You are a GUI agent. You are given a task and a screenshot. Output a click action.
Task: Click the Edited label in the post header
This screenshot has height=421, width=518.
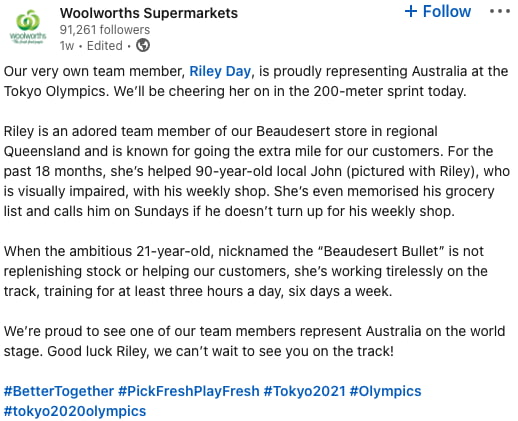click(x=105, y=46)
